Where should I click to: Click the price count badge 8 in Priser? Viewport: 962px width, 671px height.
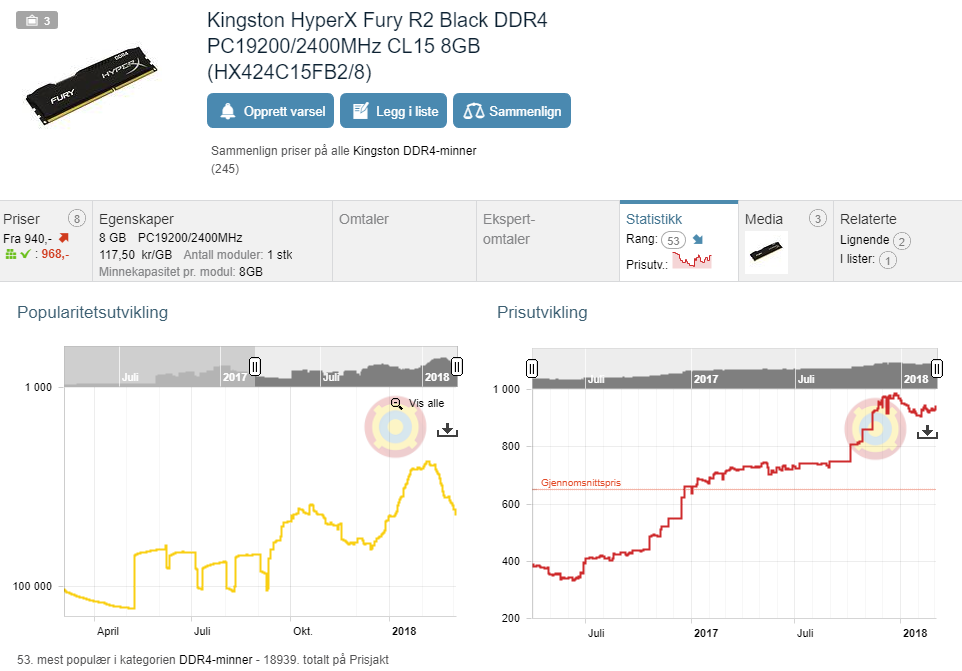[x=77, y=218]
